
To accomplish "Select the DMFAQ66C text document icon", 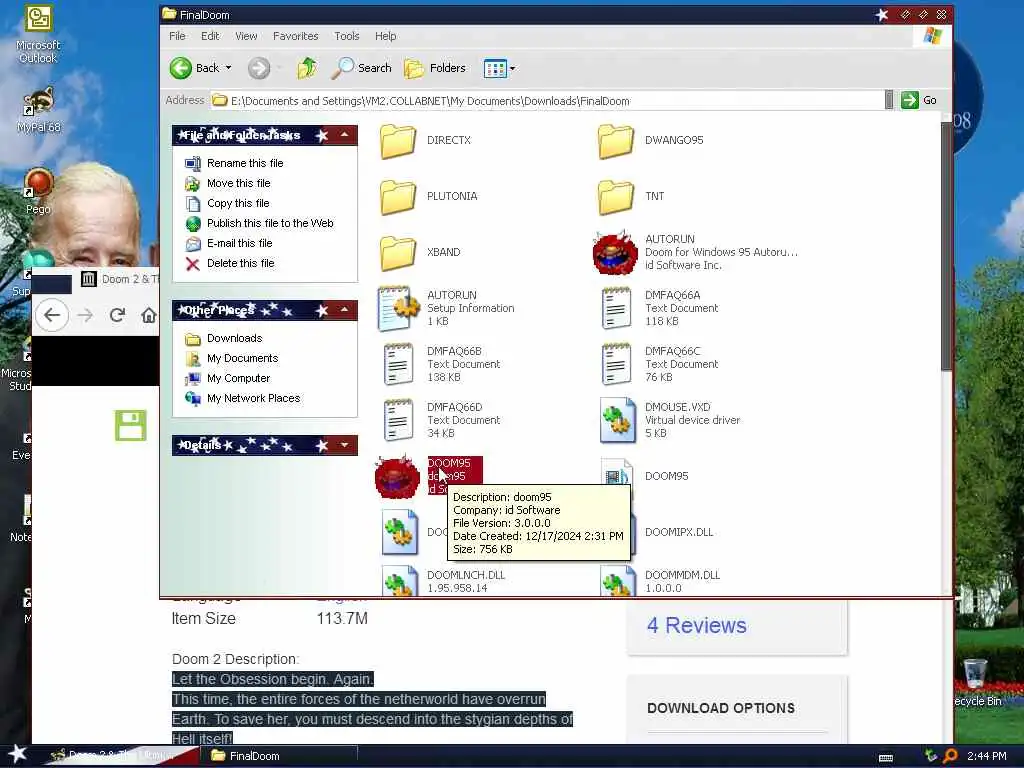I will [616, 364].
